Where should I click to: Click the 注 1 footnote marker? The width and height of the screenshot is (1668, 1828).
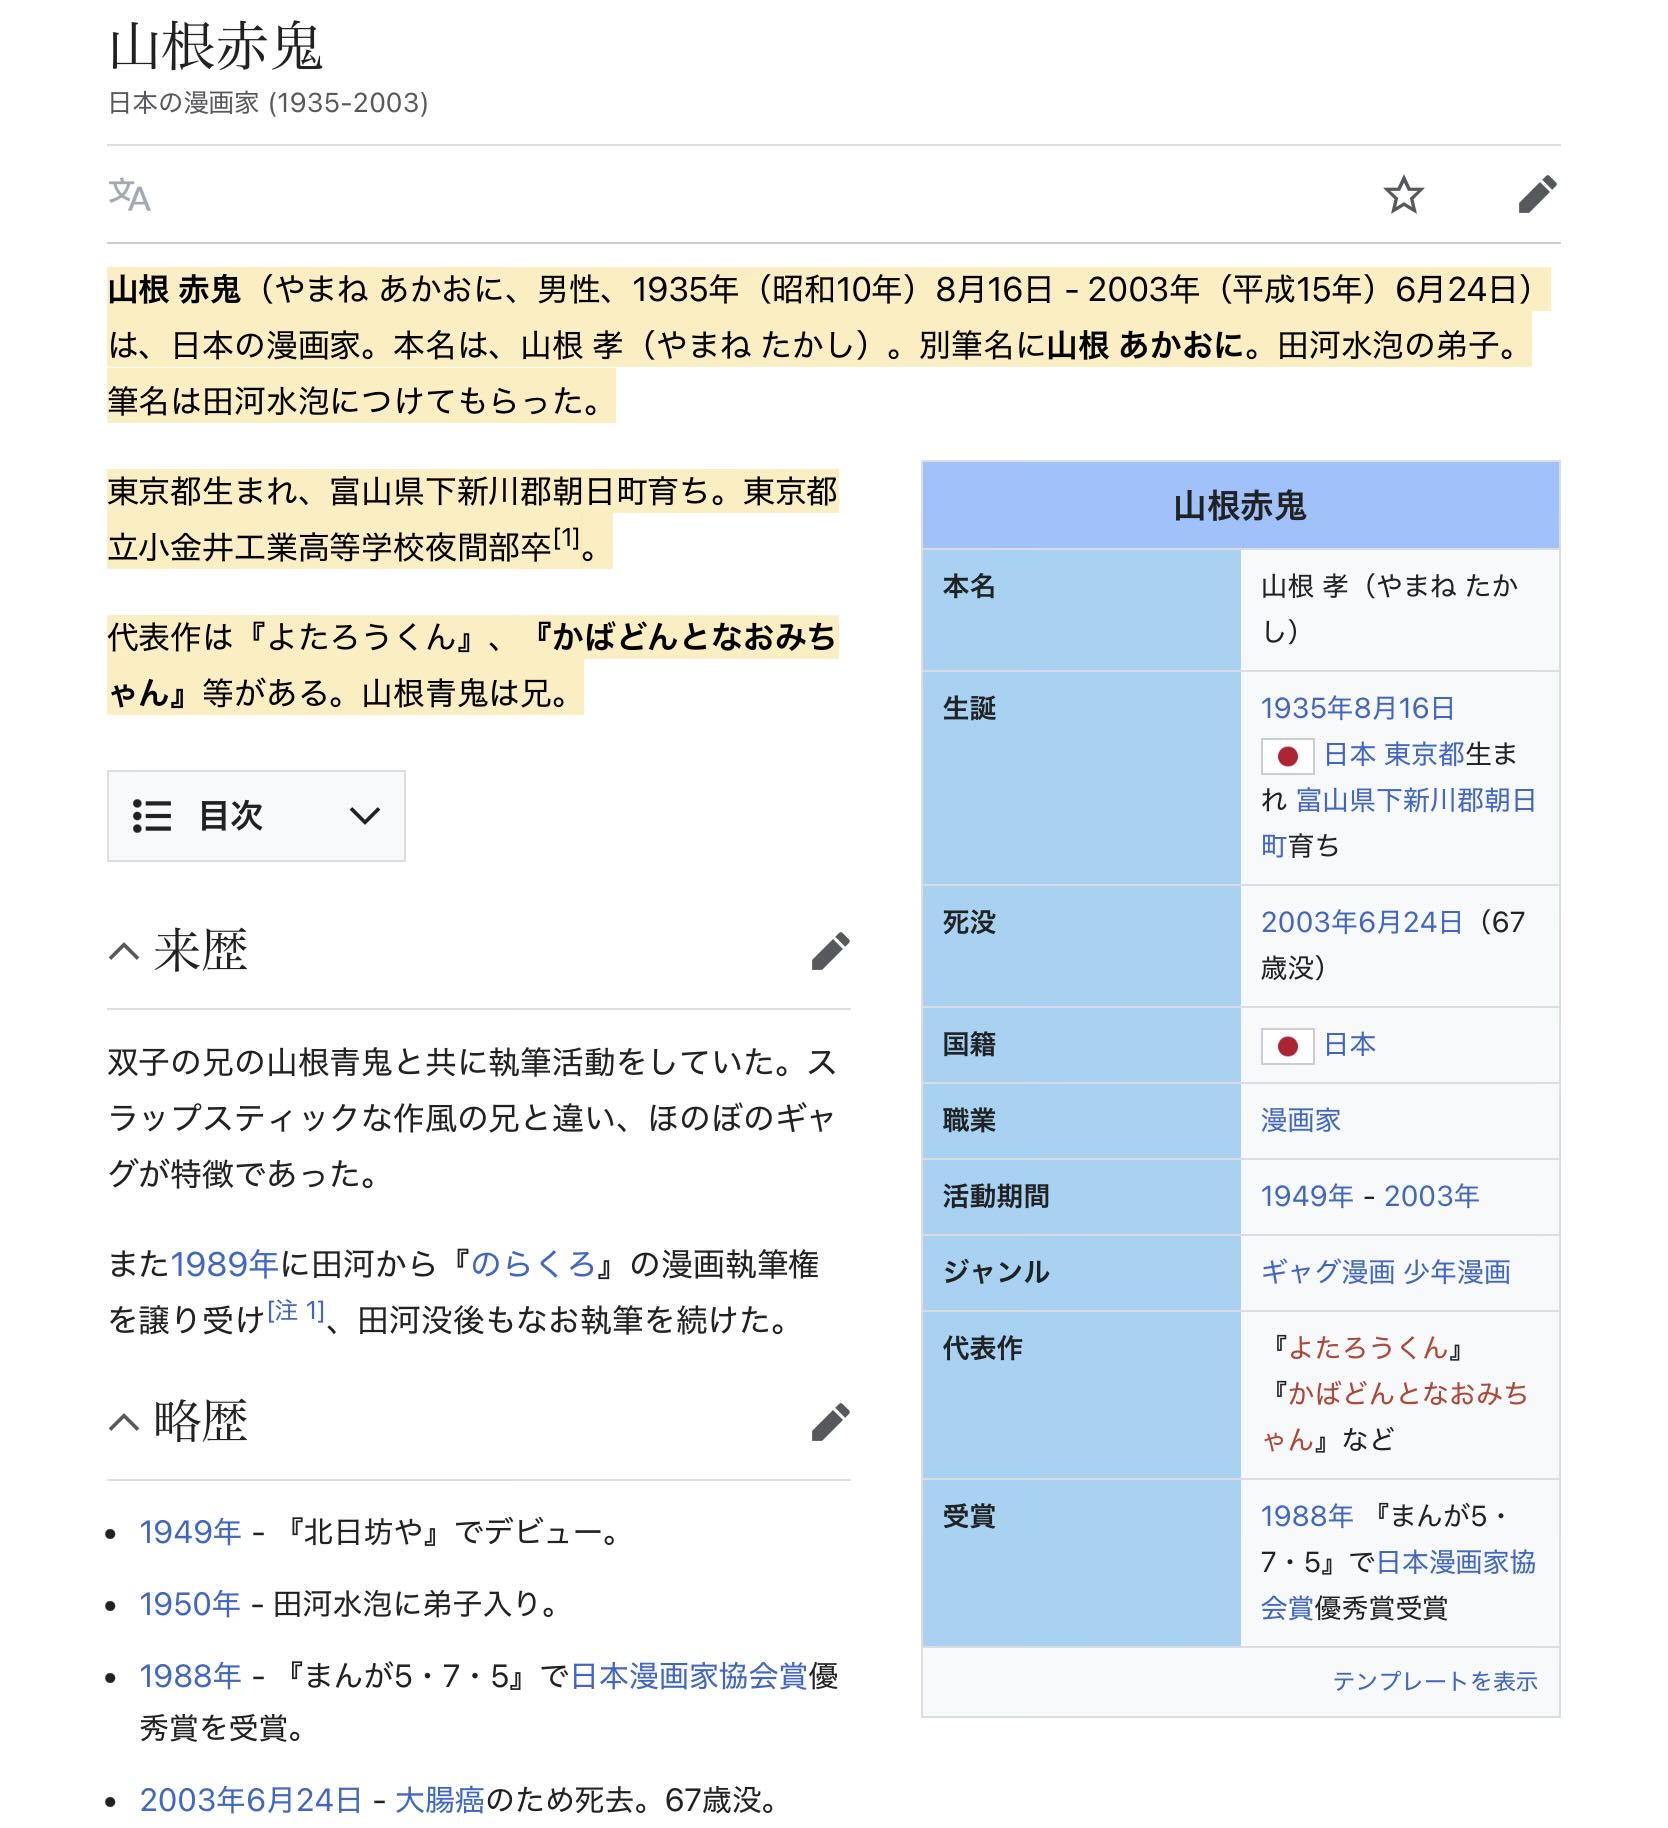296,1311
